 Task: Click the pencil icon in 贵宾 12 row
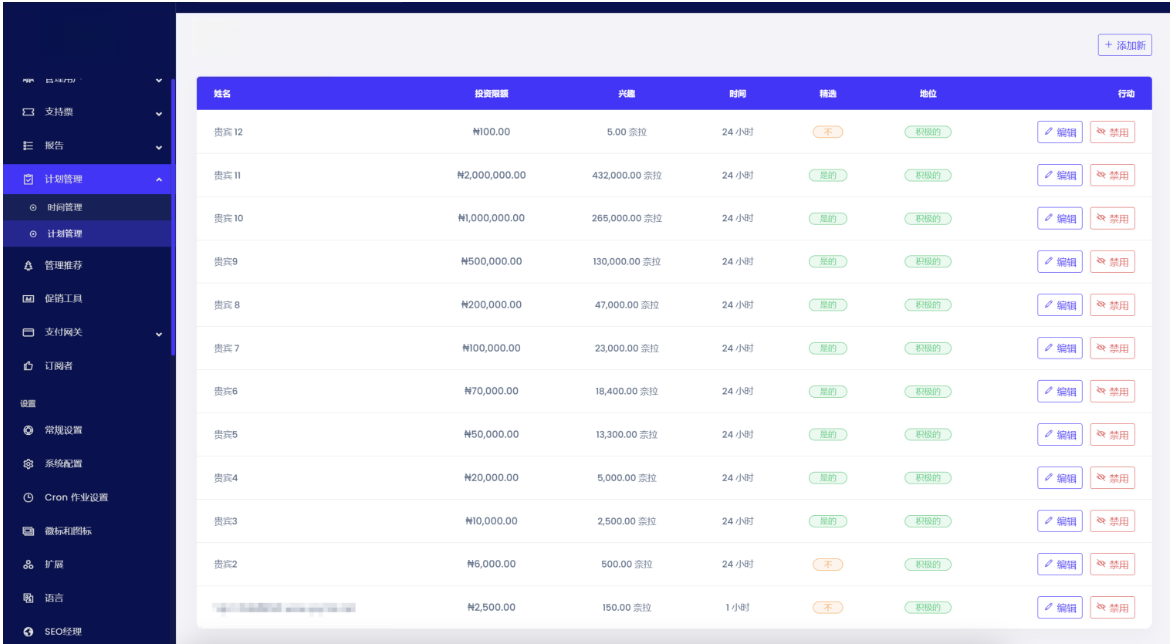click(x=1048, y=131)
